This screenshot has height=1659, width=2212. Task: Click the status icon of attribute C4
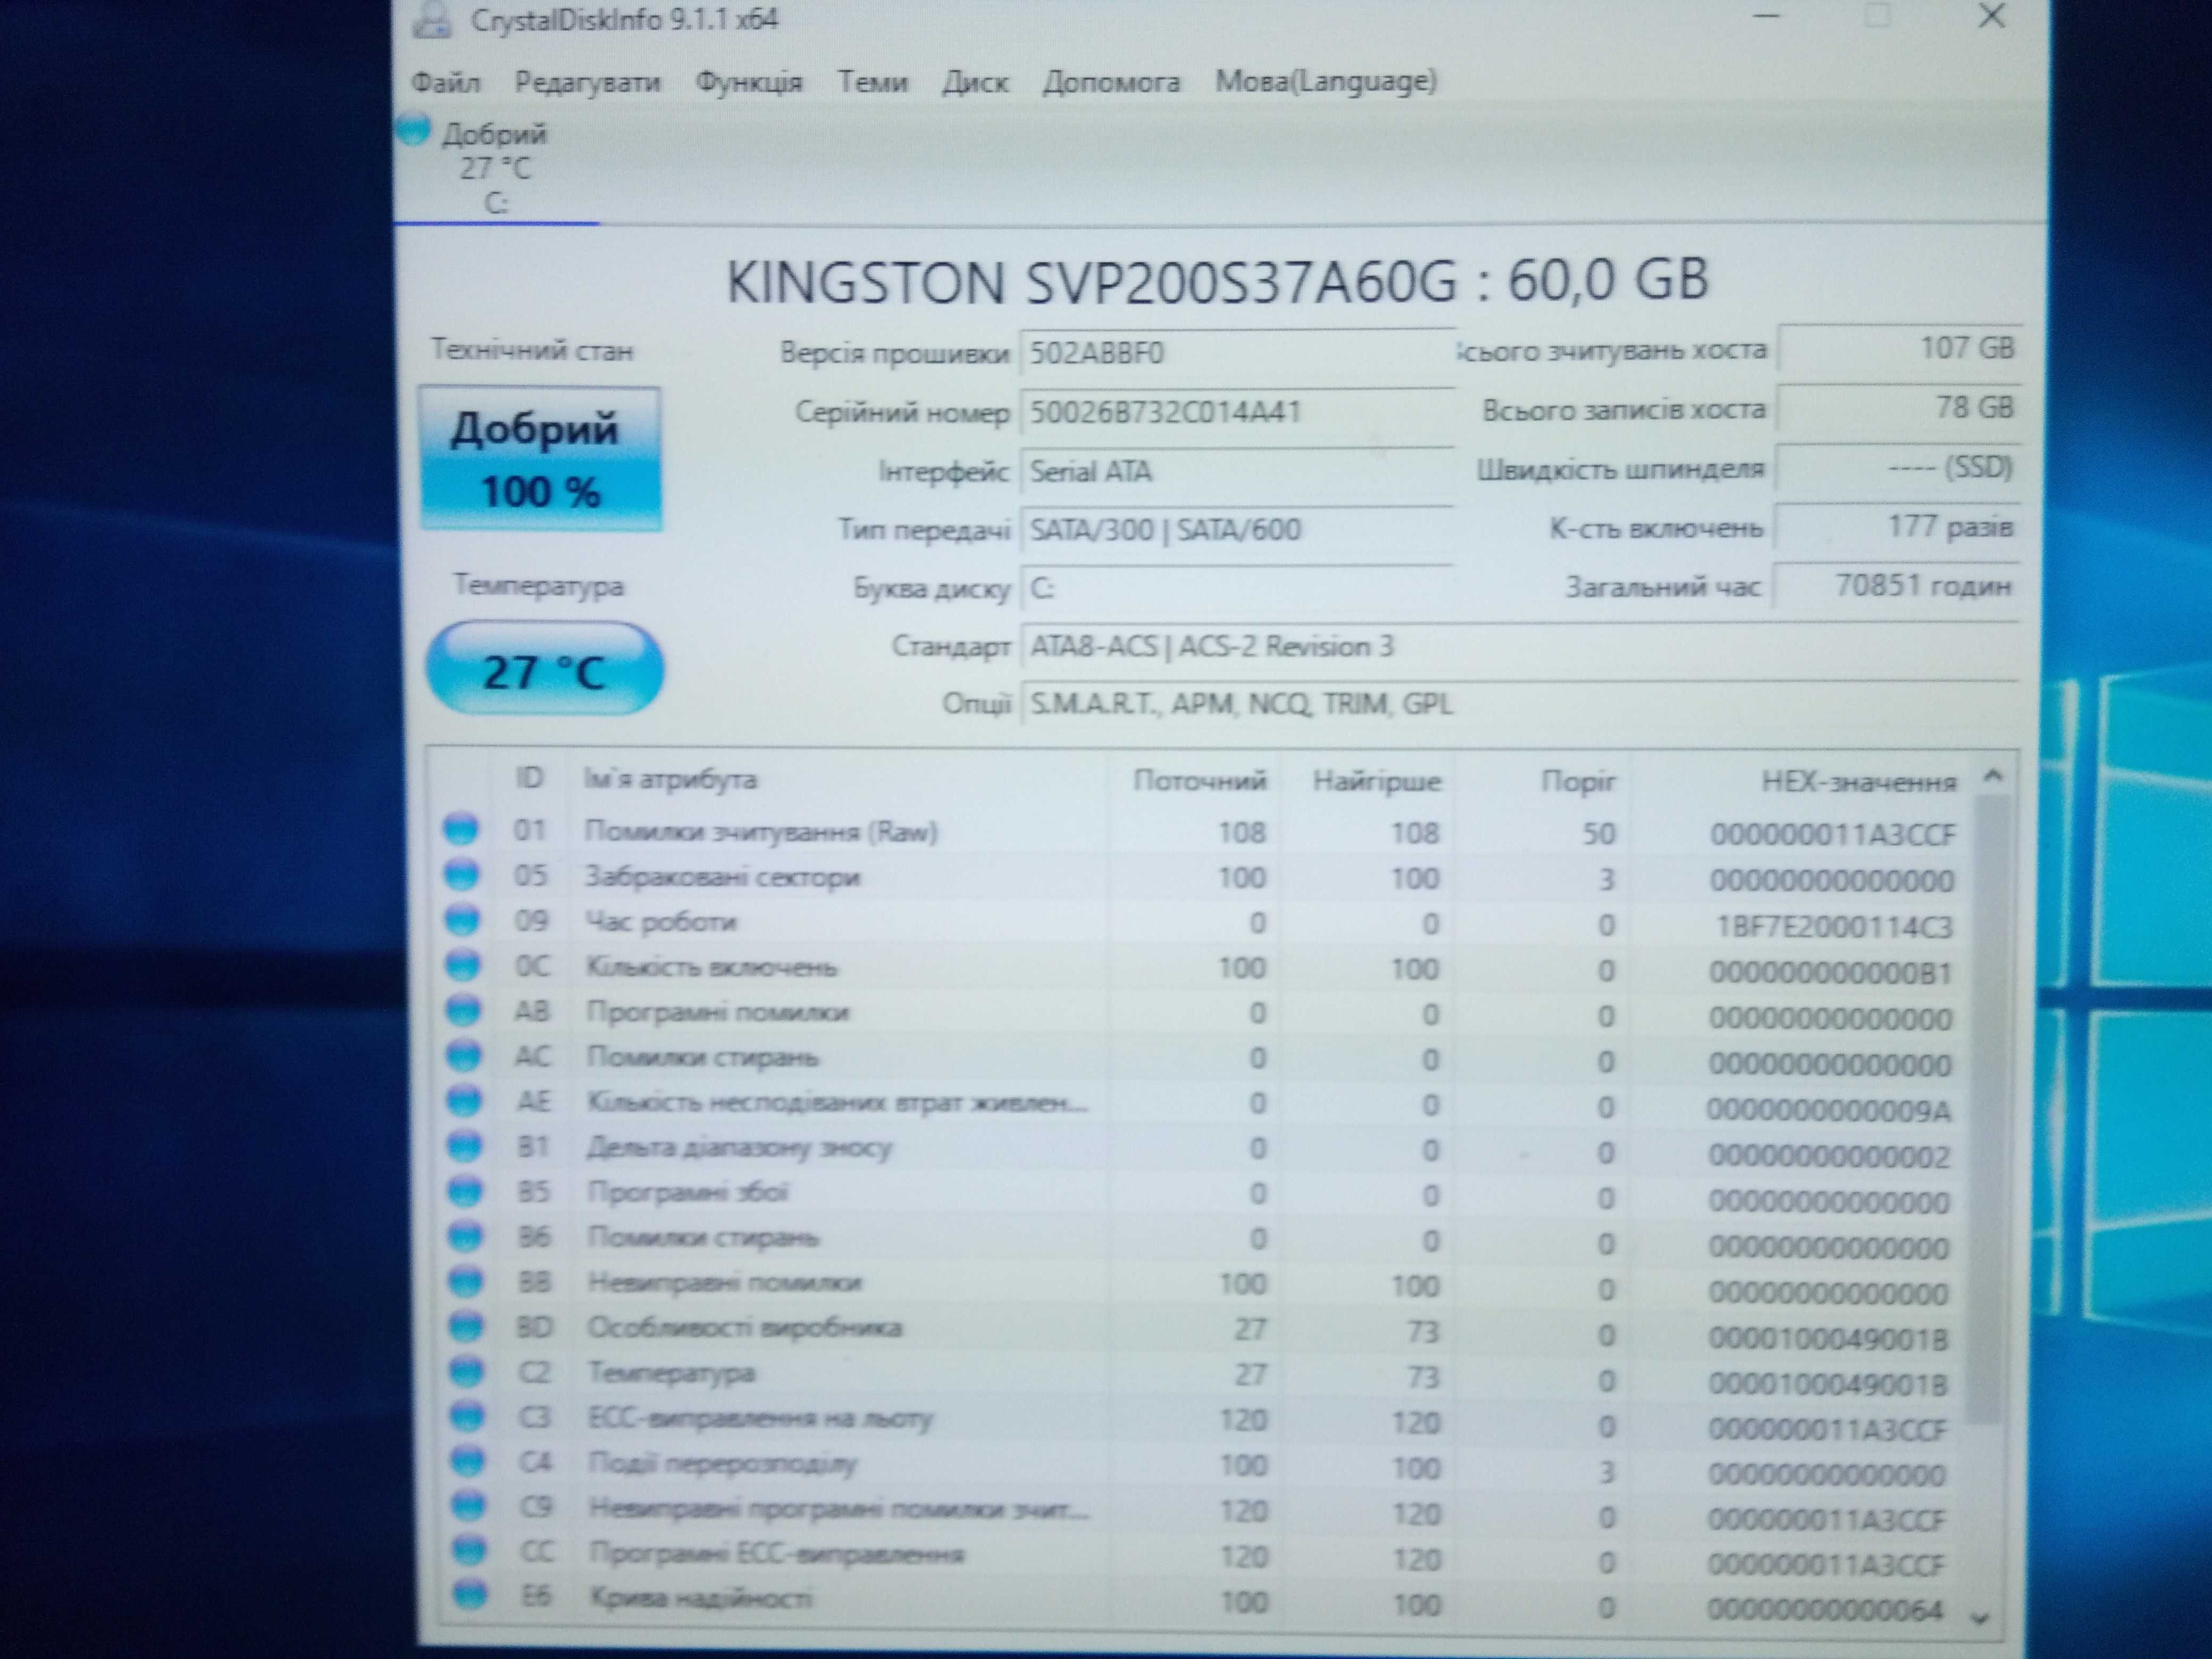pos(468,1461)
